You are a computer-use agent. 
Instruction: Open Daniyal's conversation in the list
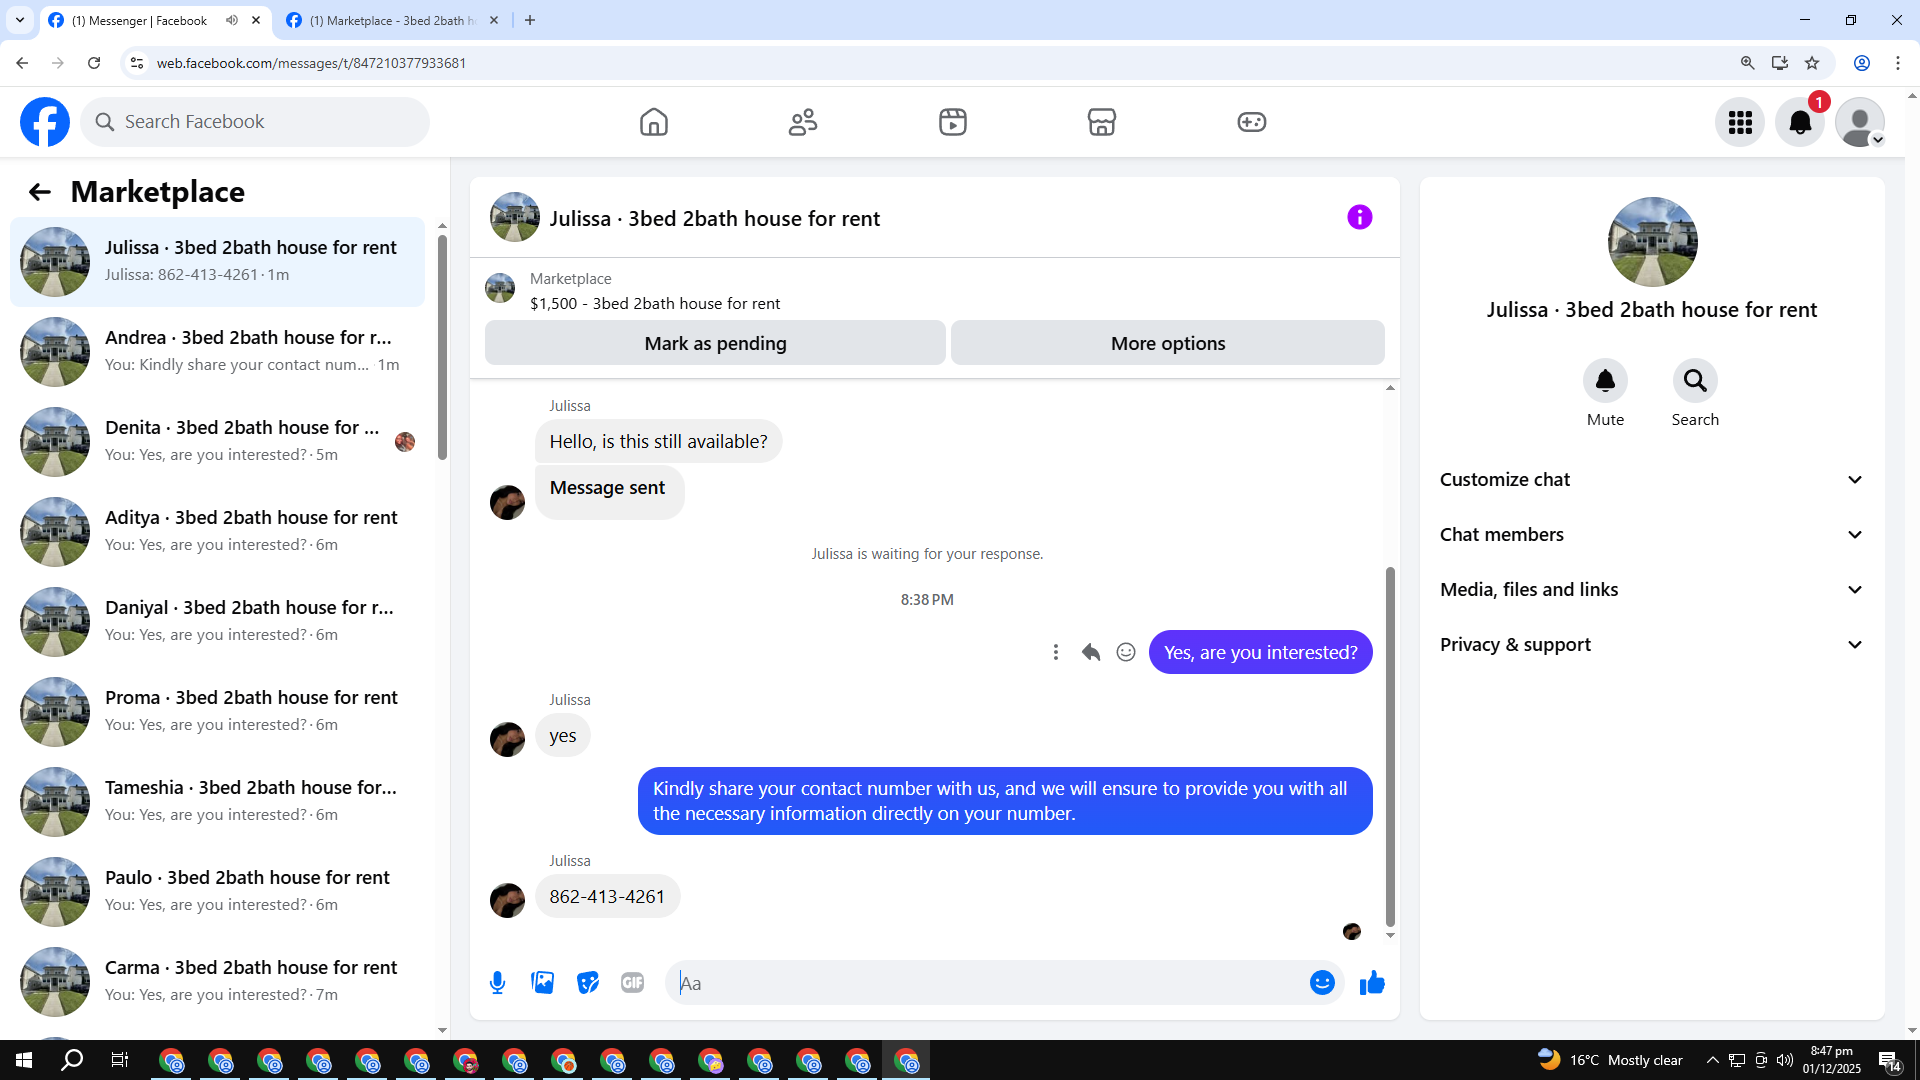tap(217, 622)
